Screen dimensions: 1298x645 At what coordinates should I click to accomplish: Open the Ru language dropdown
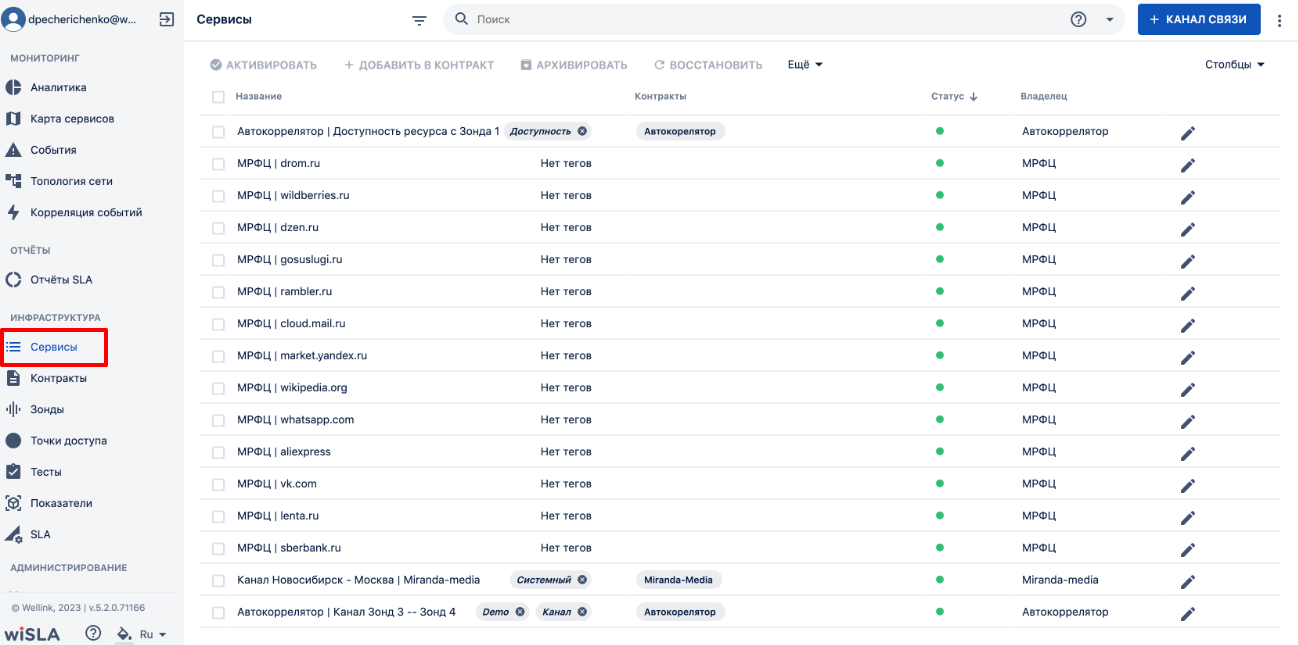point(153,634)
